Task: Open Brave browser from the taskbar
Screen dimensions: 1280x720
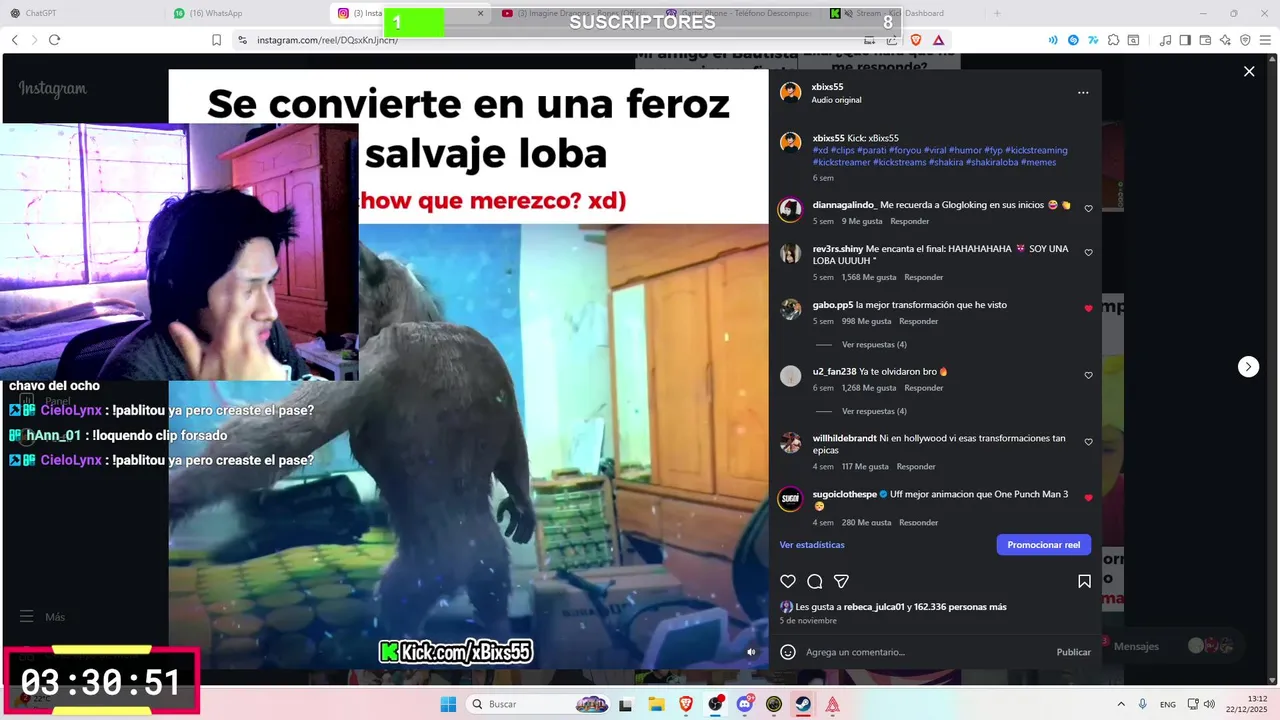Action: coord(686,704)
